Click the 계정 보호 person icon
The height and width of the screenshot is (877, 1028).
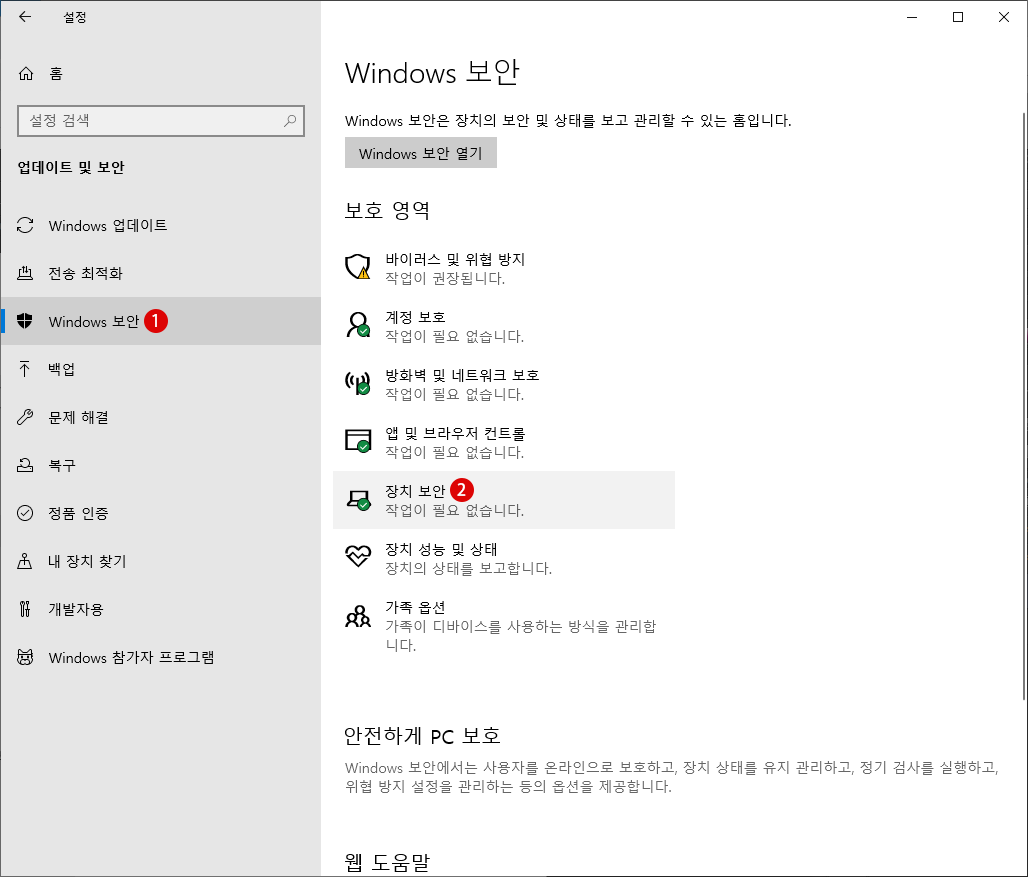click(358, 325)
